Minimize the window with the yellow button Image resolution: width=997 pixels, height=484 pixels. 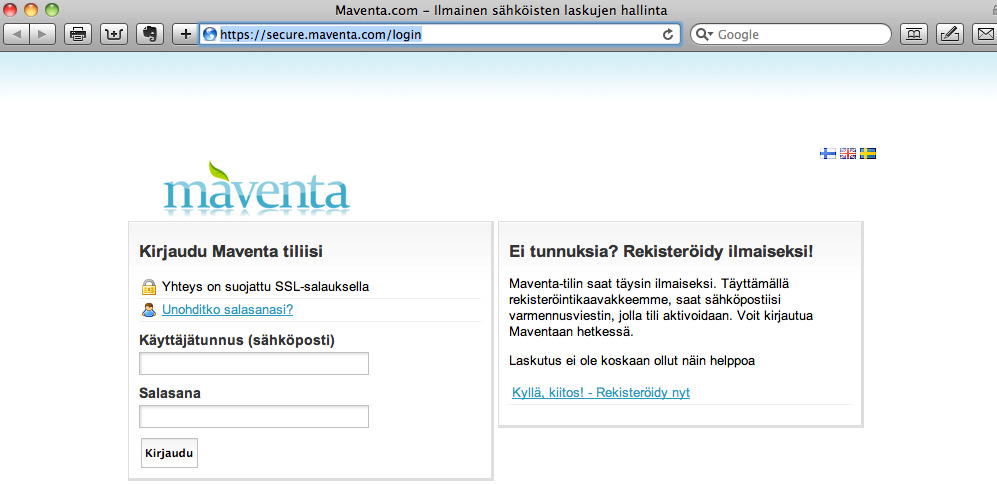pyautogui.click(x=31, y=10)
